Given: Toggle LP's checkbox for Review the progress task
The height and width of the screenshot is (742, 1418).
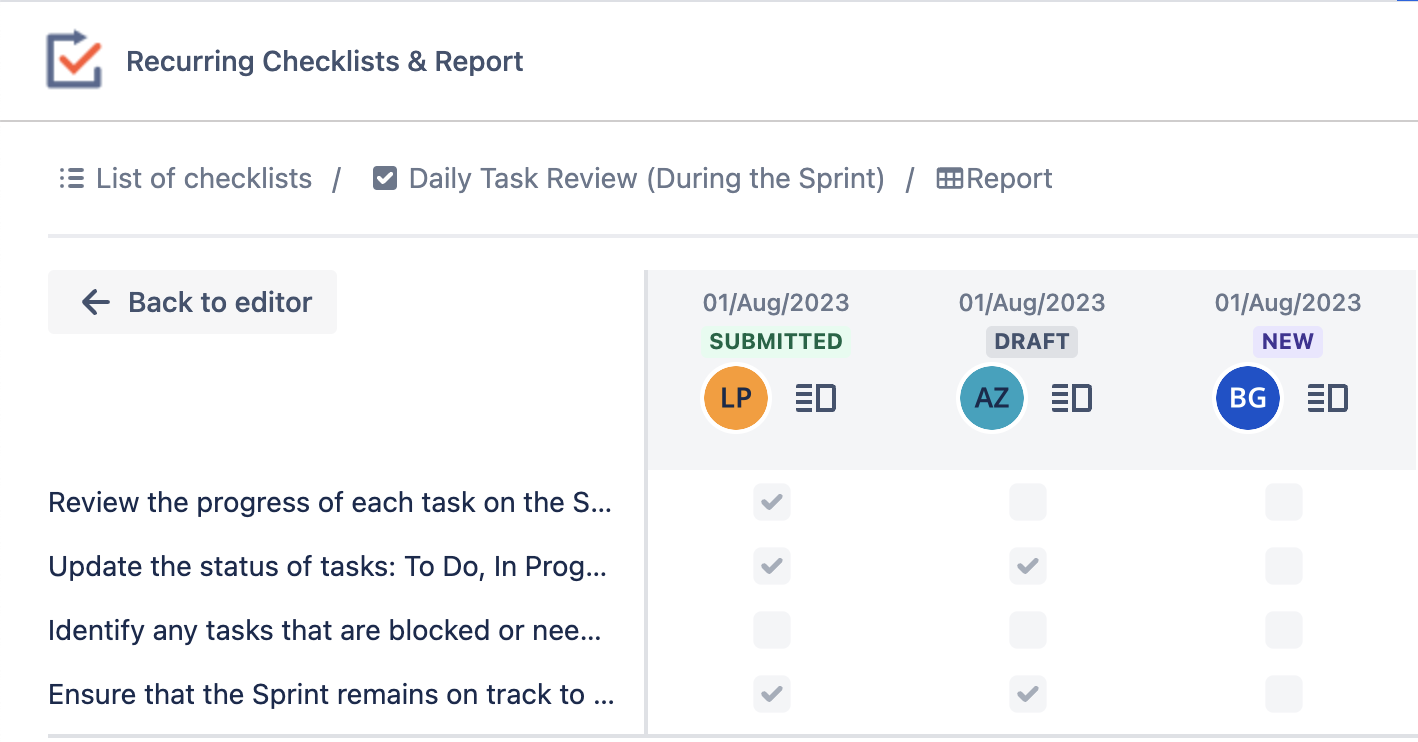Looking at the screenshot, I should pos(771,502).
